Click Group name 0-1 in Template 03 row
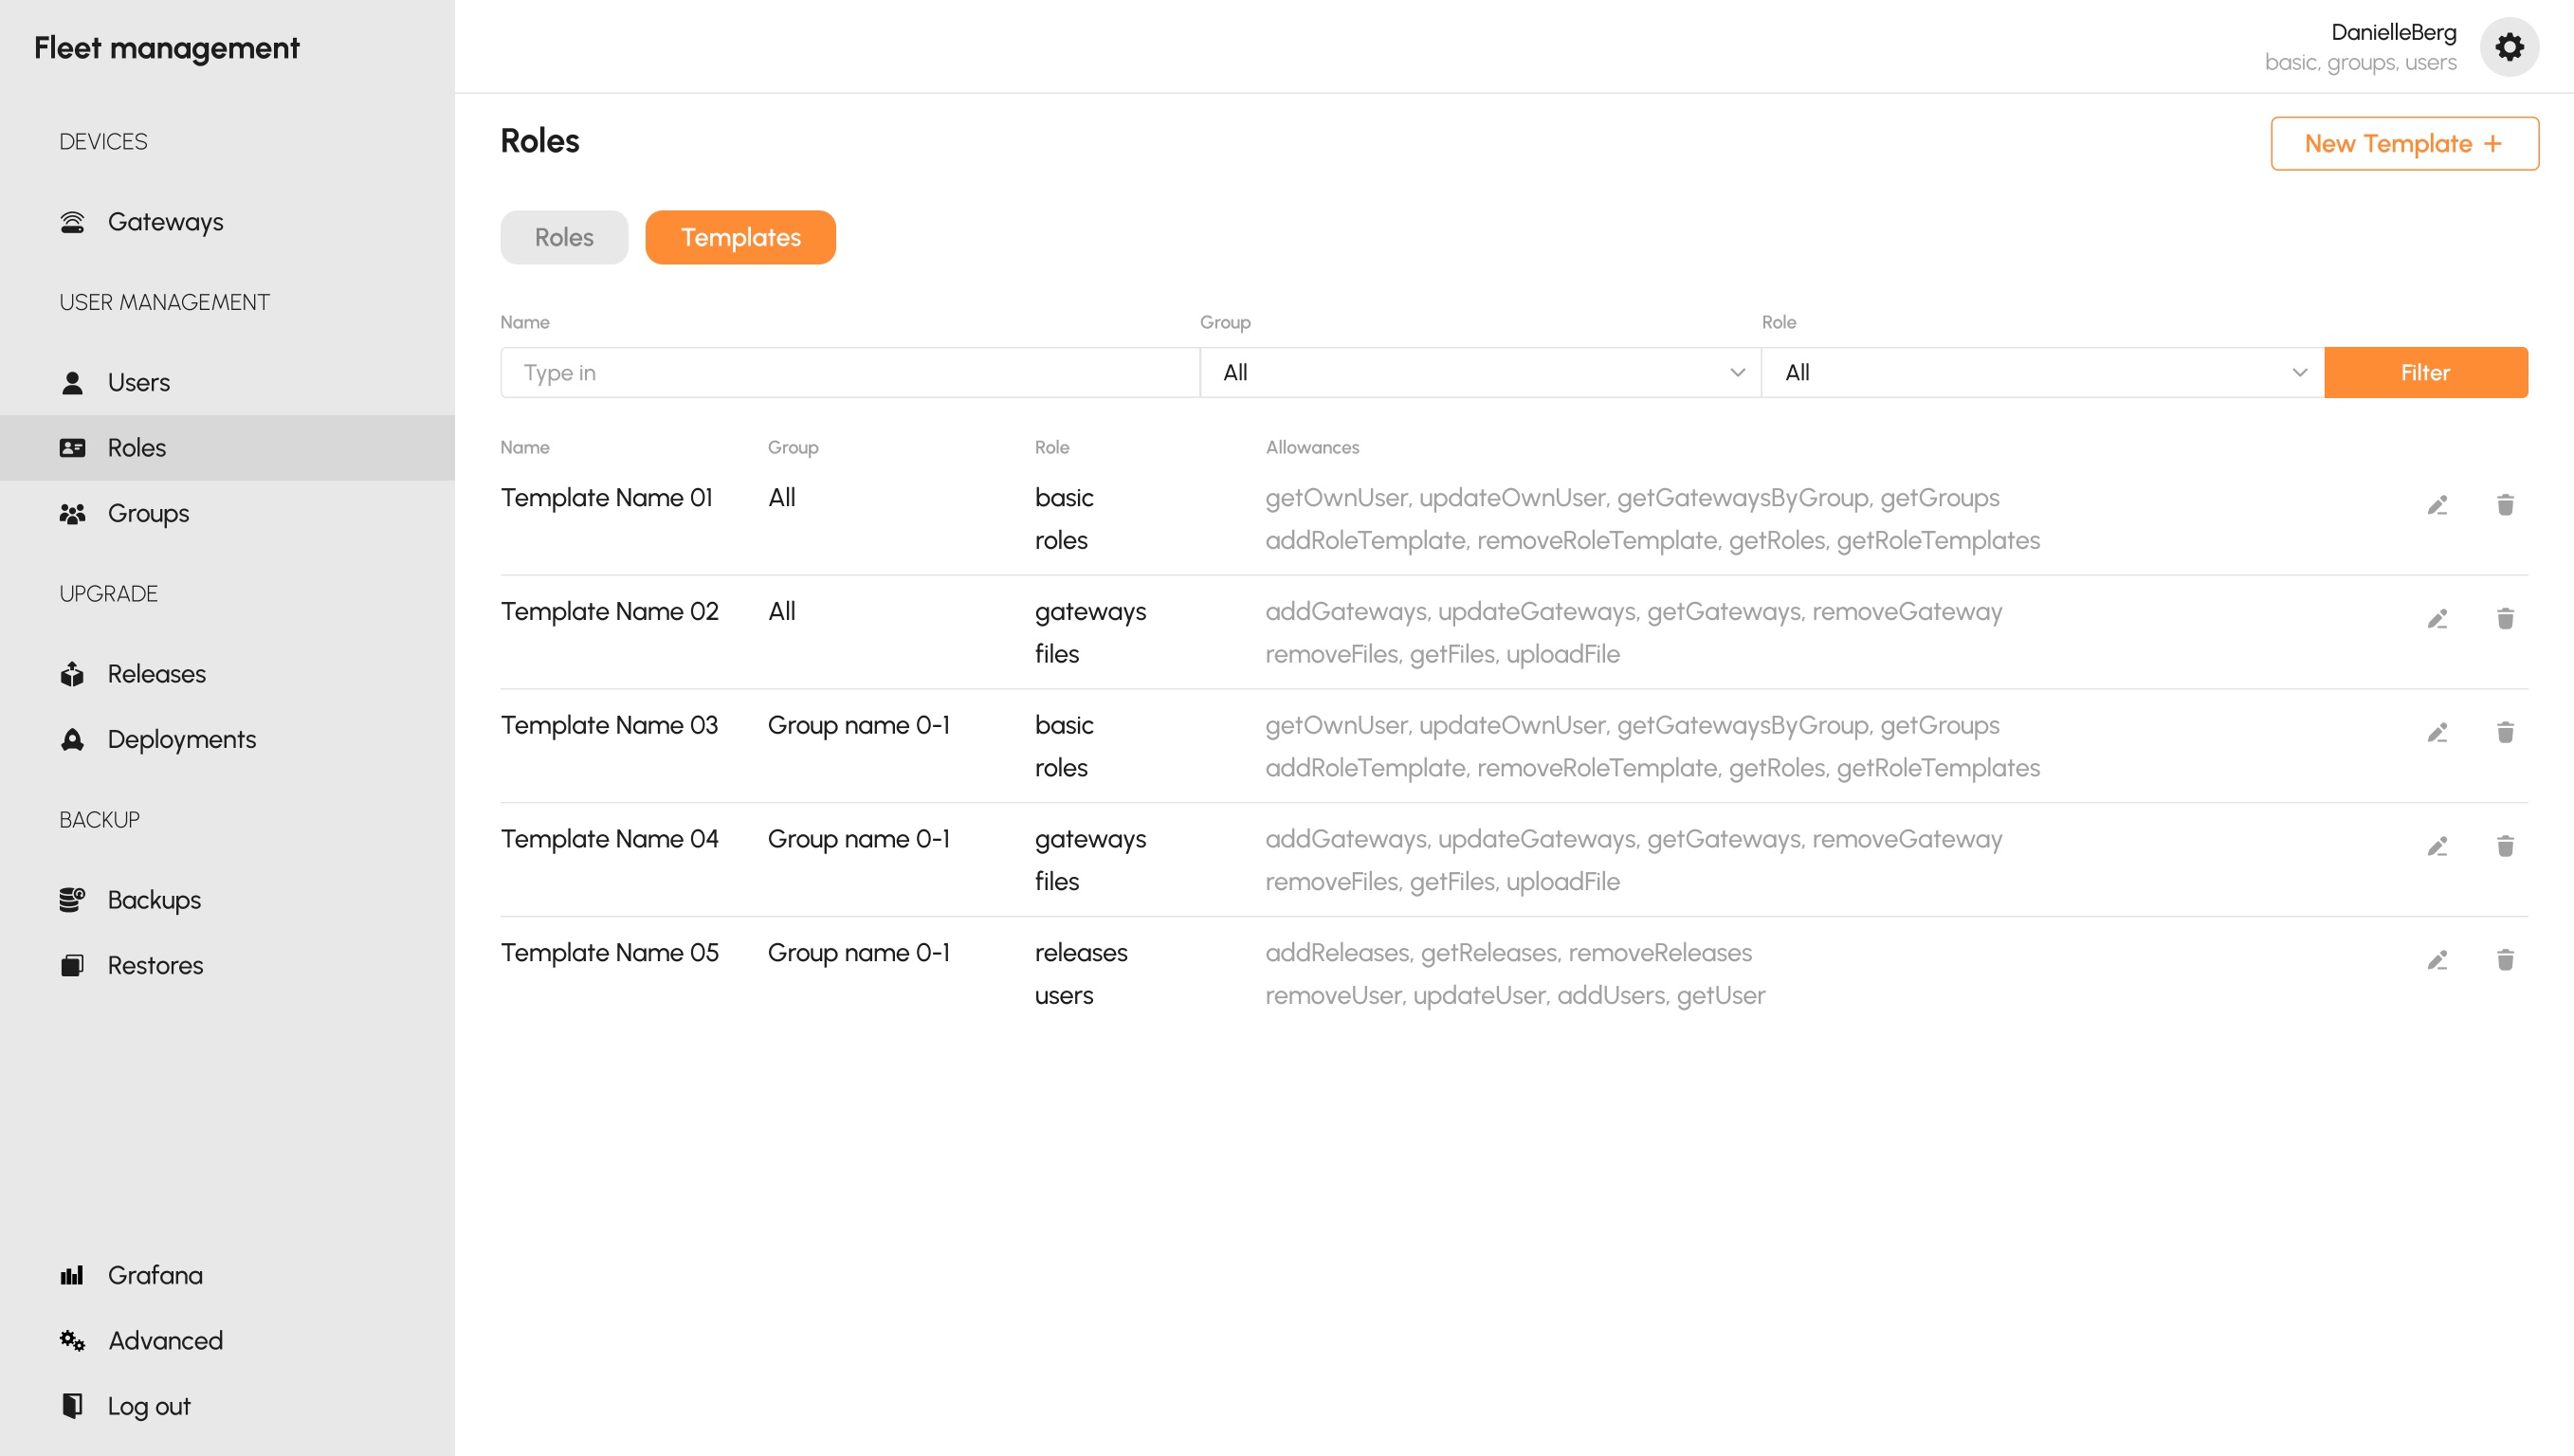This screenshot has width=2574, height=1456. click(x=859, y=726)
